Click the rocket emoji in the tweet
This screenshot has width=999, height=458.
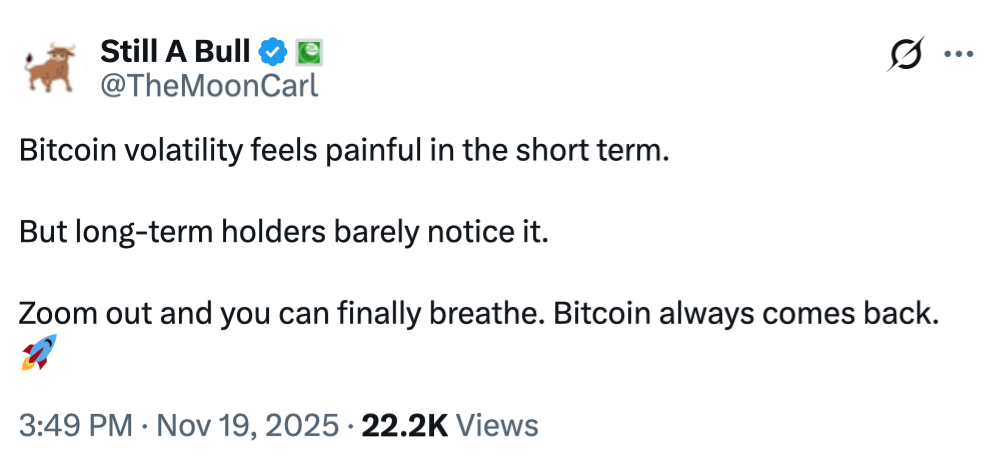coord(38,353)
